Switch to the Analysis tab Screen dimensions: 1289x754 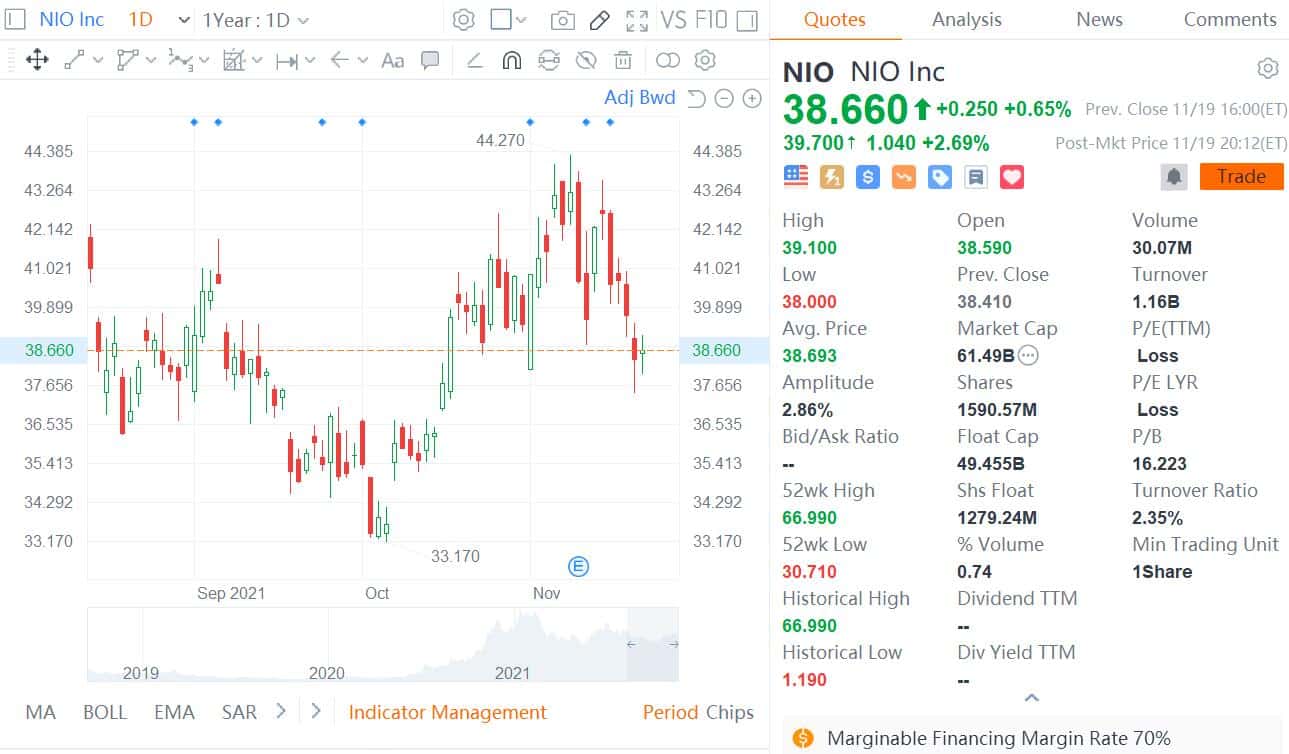(x=965, y=19)
